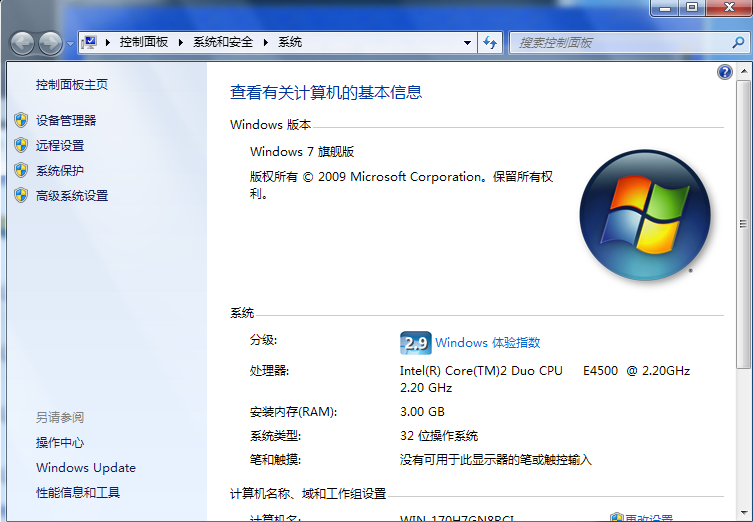
Task: Open recent pages dropdown beside Forward arrow
Action: [70, 44]
